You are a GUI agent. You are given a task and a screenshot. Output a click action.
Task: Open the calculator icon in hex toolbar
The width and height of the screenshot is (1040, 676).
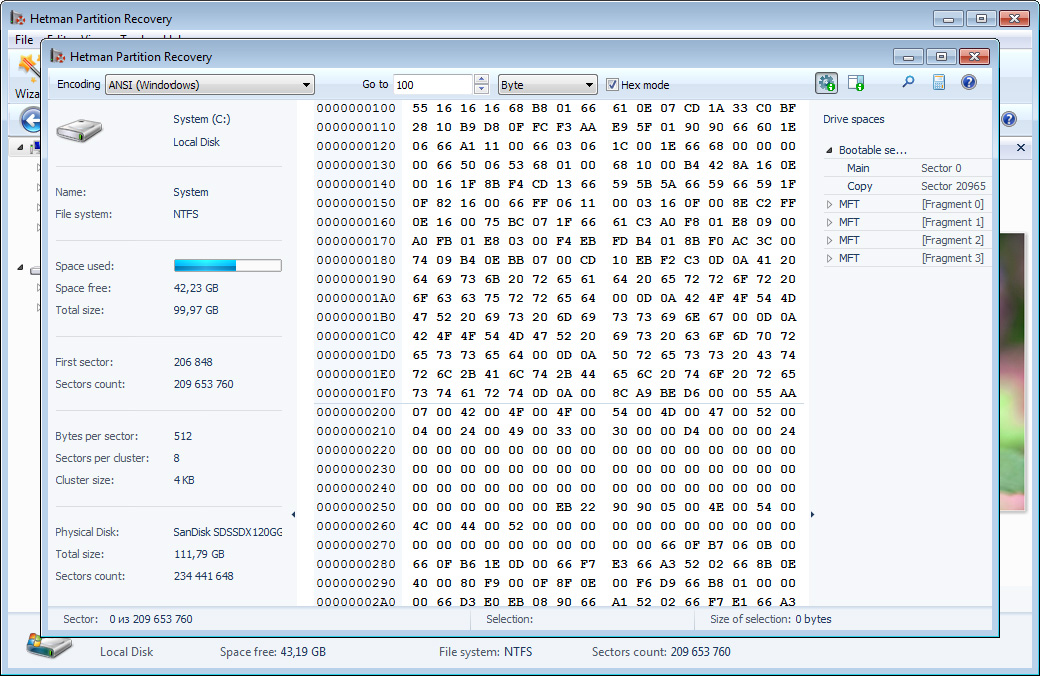[938, 84]
